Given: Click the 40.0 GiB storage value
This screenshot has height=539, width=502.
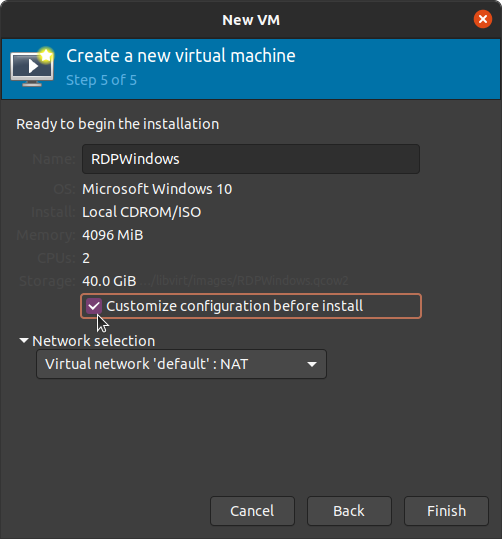Looking at the screenshot, I should [x=109, y=281].
